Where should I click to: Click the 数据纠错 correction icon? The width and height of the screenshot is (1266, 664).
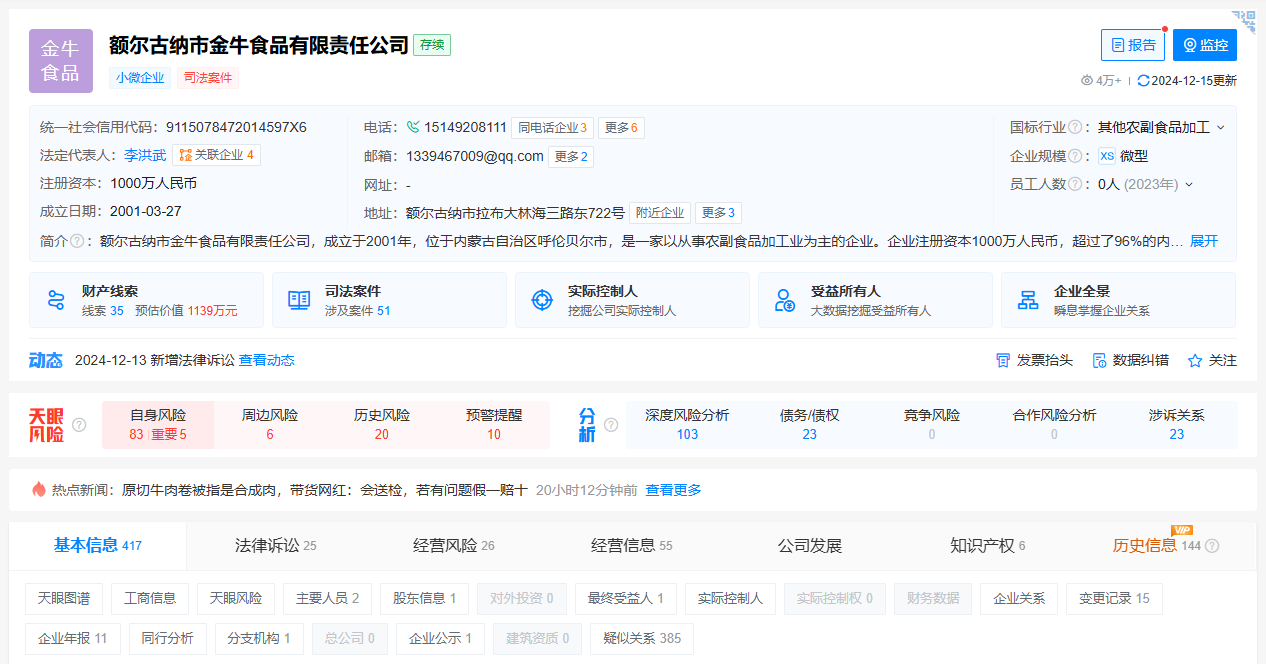point(1098,359)
